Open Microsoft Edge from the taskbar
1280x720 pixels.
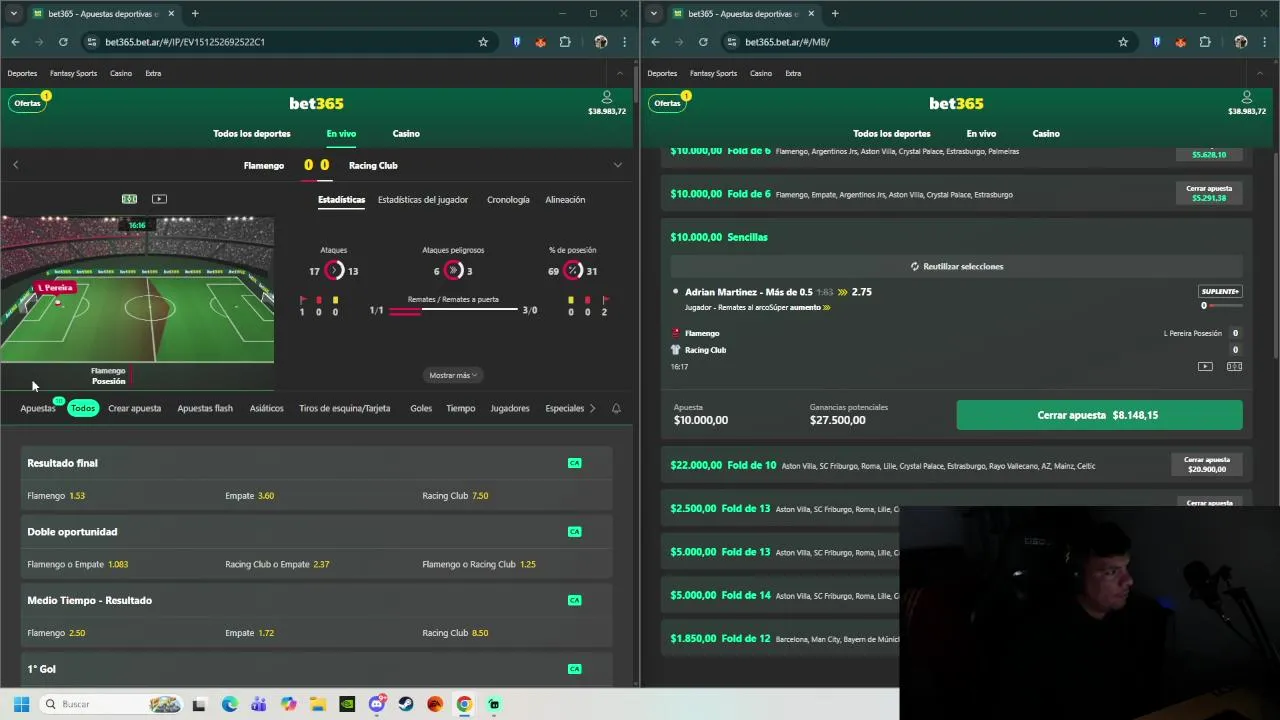229,704
